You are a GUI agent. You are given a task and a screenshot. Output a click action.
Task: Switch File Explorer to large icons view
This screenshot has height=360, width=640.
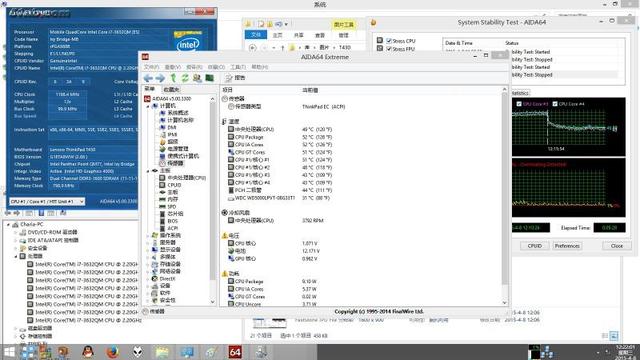point(613,336)
